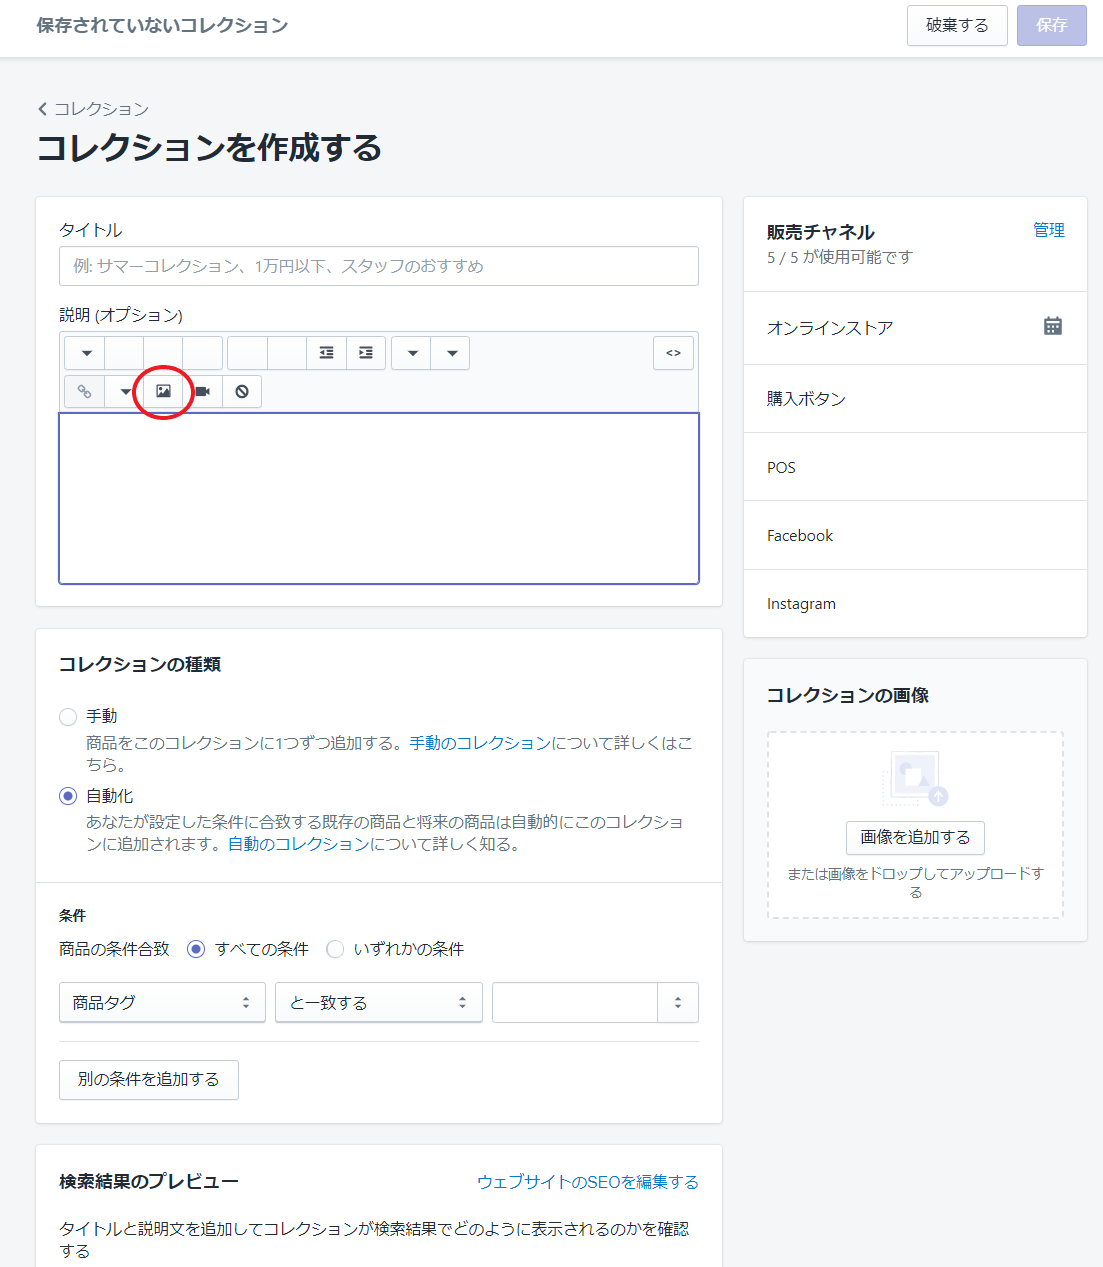Click 別の条件を追加する button
Image resolution: width=1103 pixels, height=1267 pixels.
tap(149, 1080)
